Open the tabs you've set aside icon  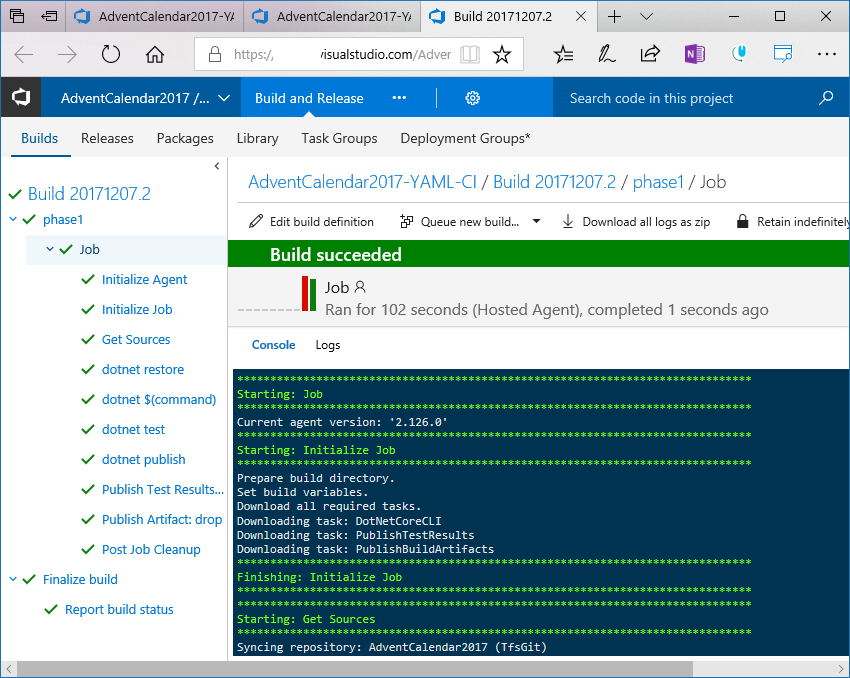(x=17, y=16)
